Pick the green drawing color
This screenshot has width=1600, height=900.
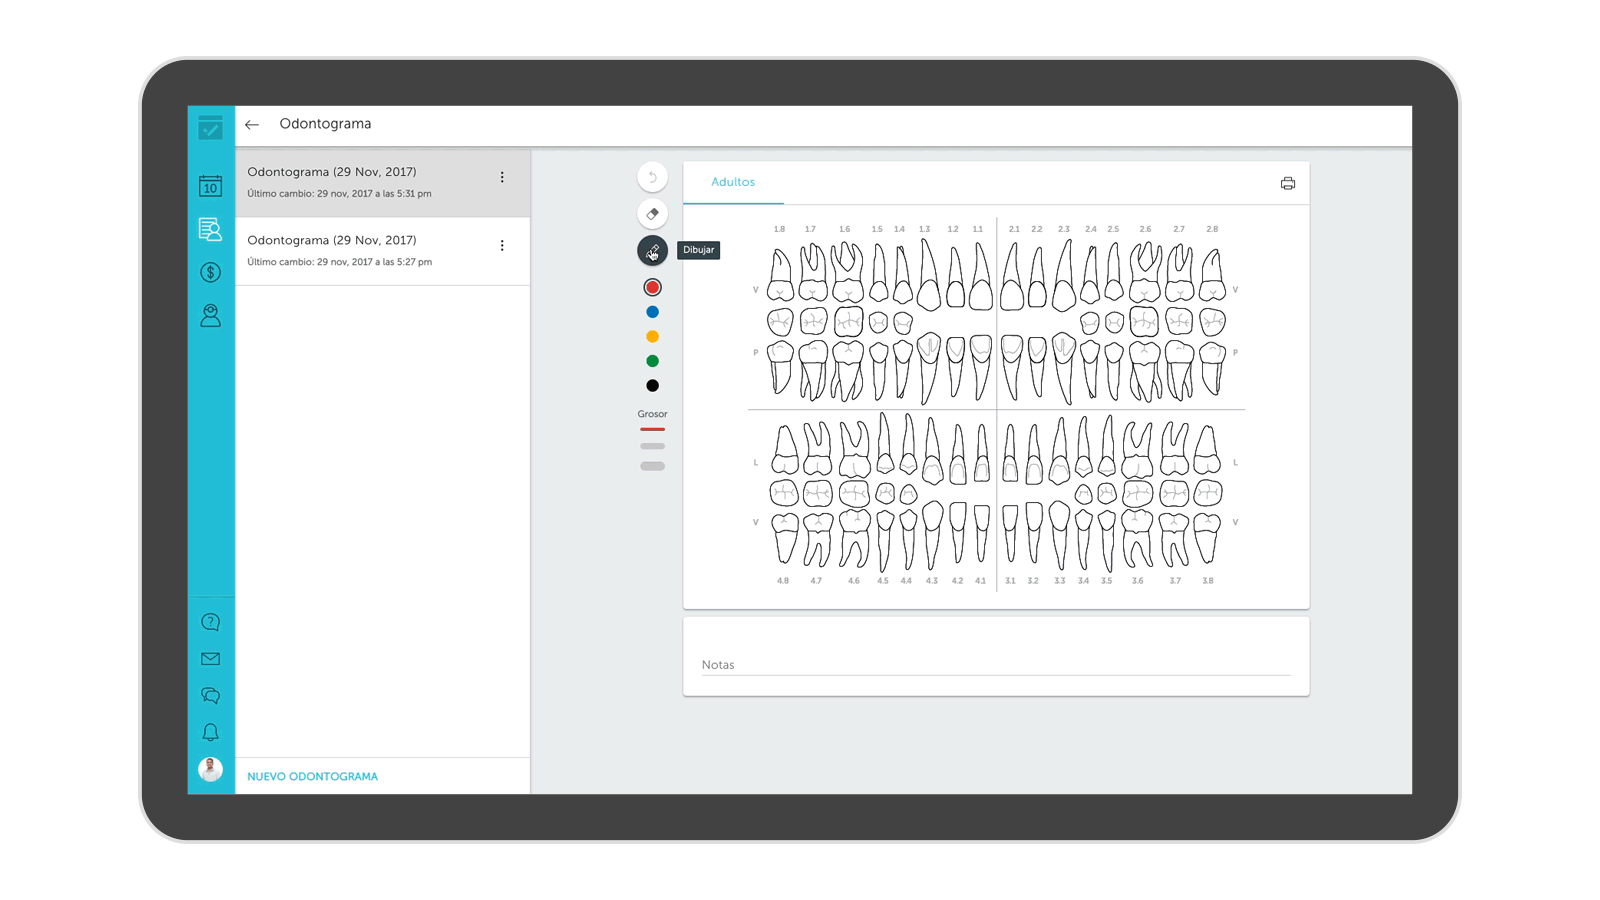point(652,361)
